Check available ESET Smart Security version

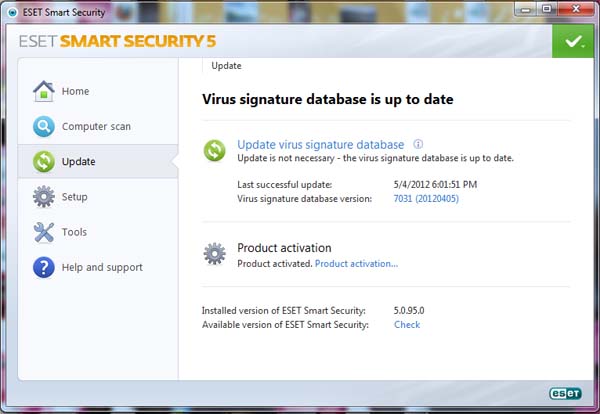407,325
